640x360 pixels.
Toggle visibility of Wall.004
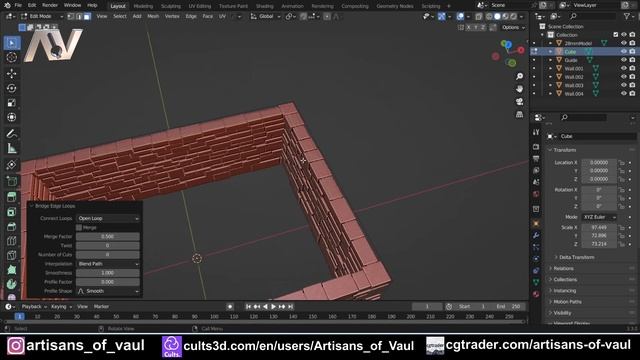coord(623,93)
